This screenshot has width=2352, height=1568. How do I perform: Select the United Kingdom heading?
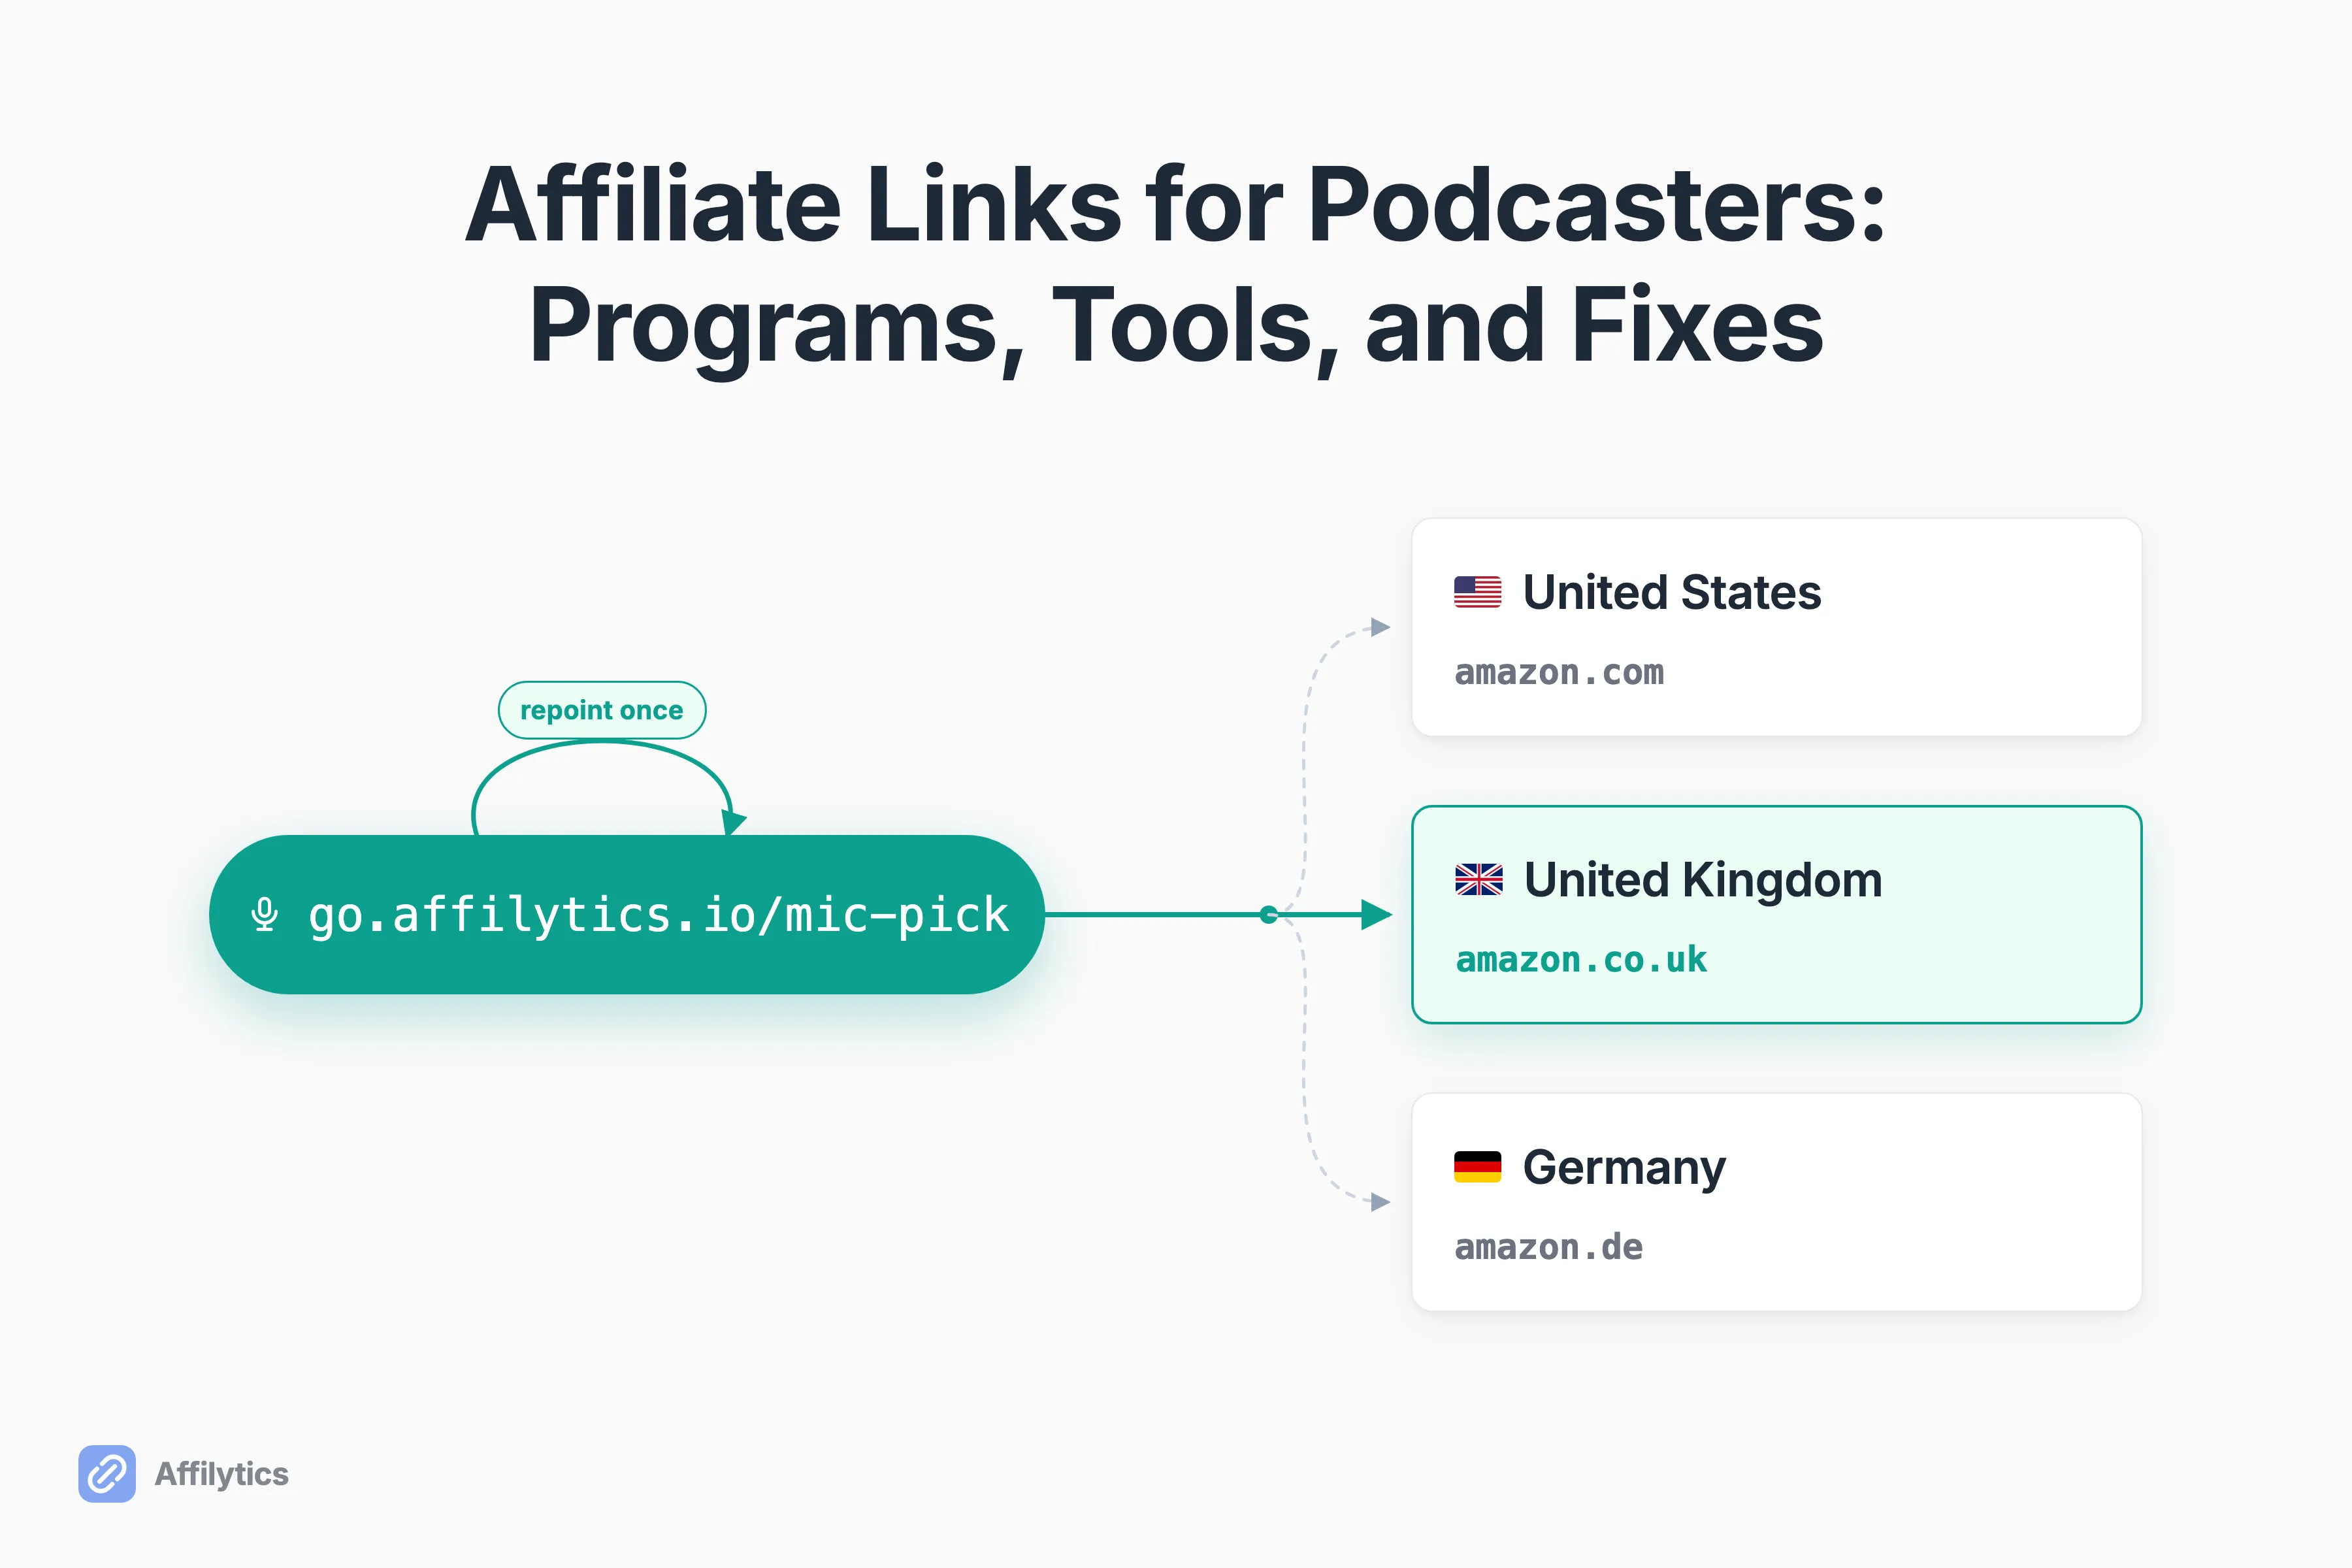point(1703,880)
